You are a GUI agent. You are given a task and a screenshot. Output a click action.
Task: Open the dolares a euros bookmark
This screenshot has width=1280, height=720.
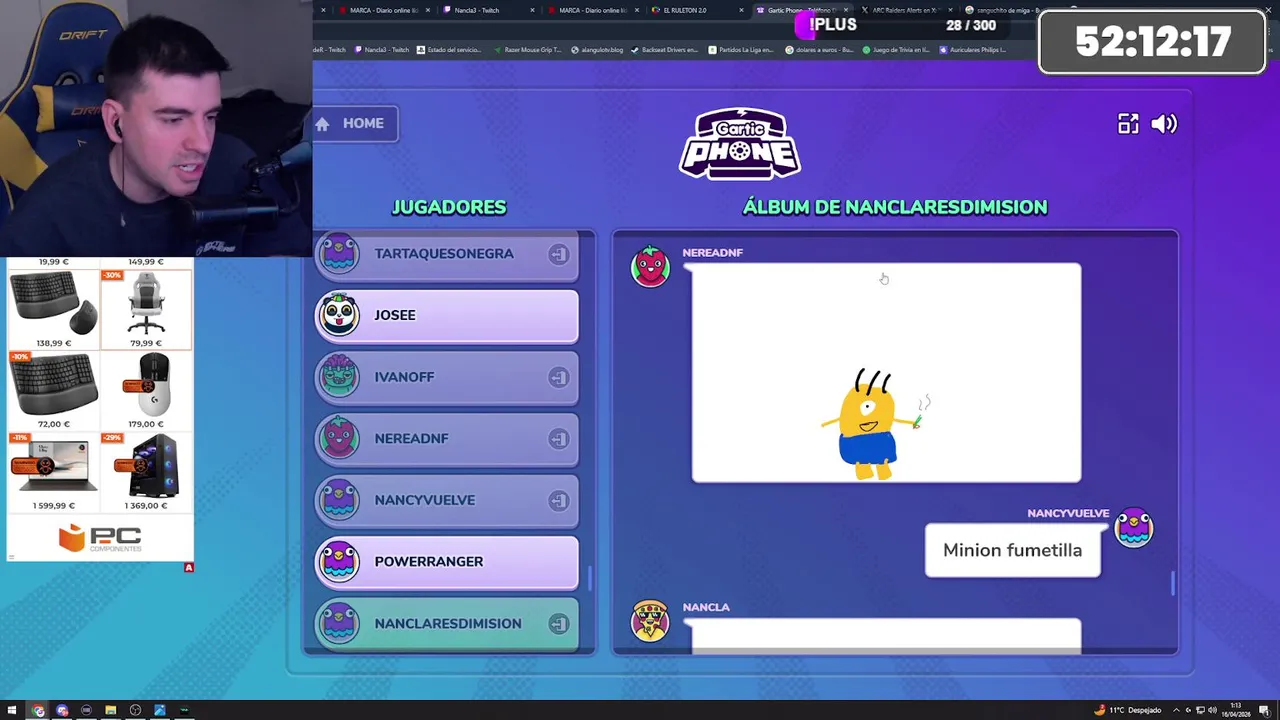pyautogui.click(x=820, y=49)
